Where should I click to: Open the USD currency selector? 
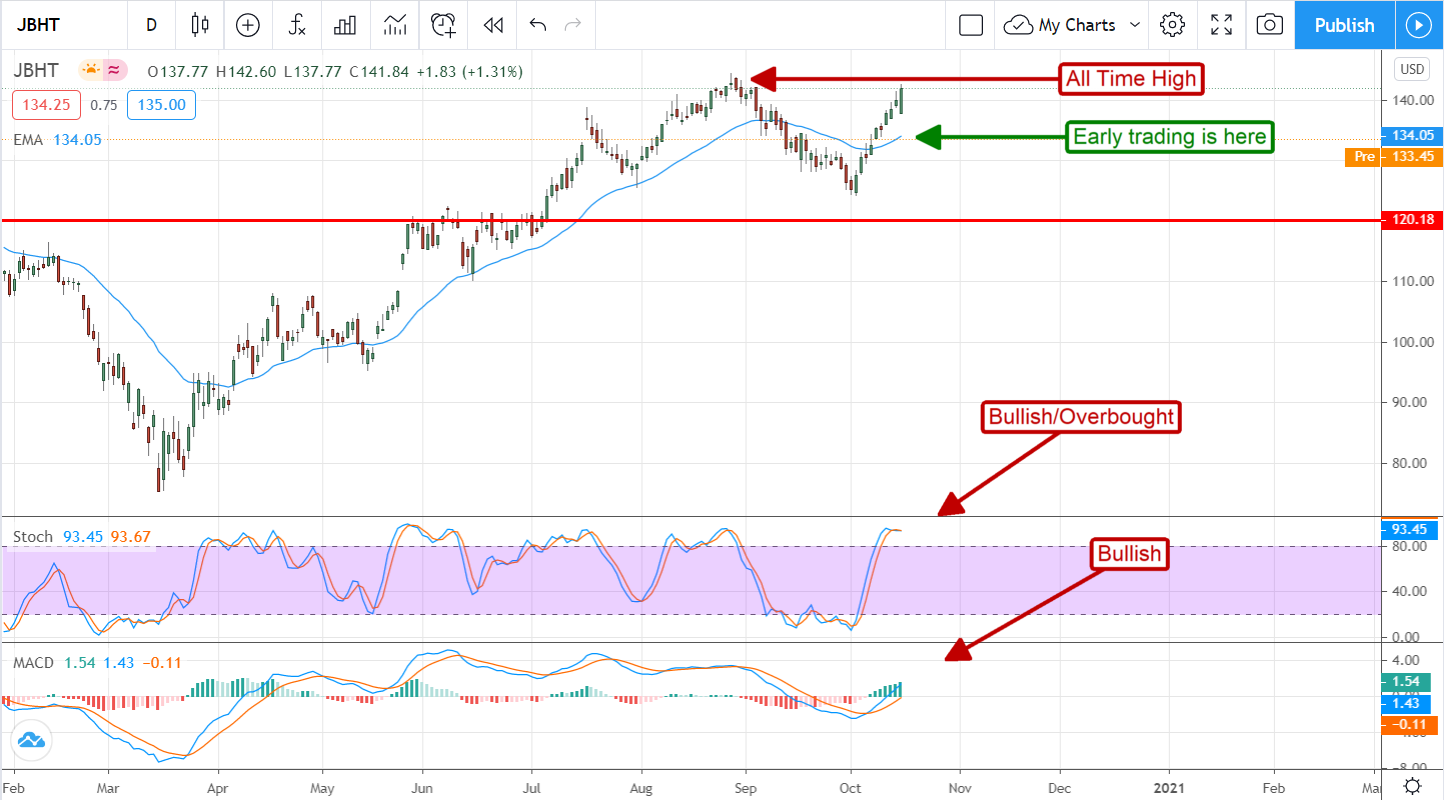(x=1412, y=69)
